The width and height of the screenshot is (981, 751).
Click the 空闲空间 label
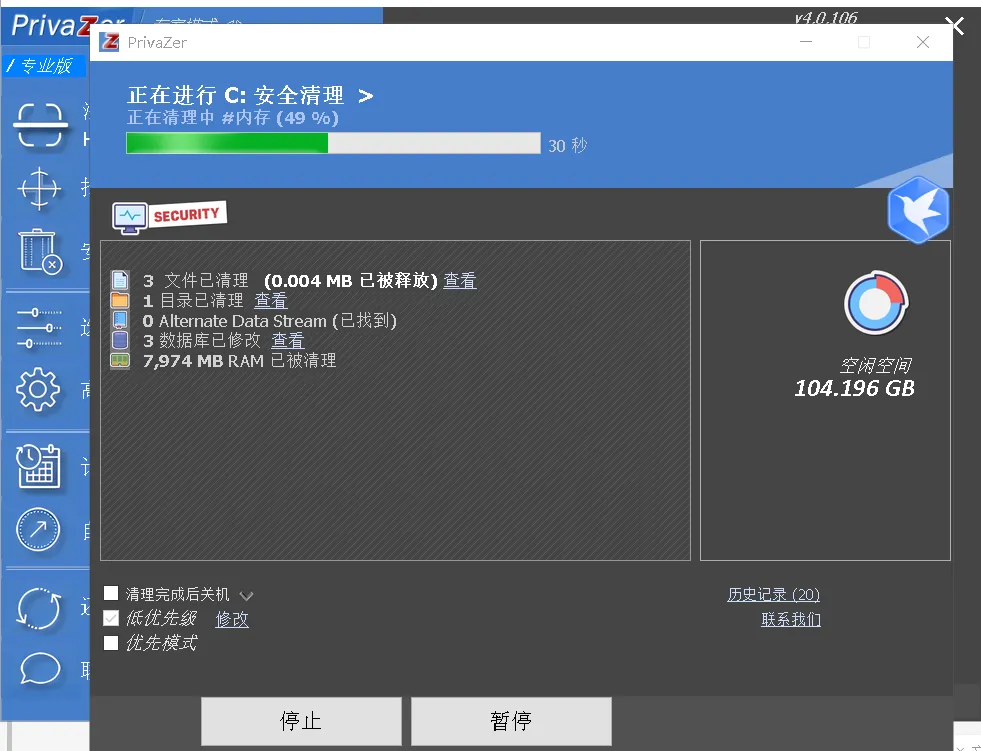(876, 365)
